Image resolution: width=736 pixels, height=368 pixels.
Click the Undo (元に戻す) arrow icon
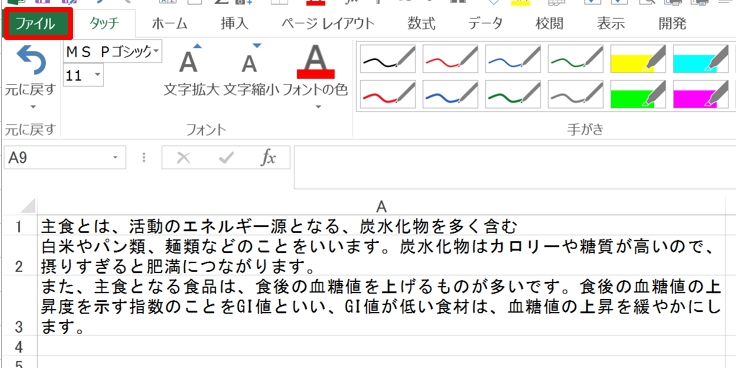pos(31,60)
